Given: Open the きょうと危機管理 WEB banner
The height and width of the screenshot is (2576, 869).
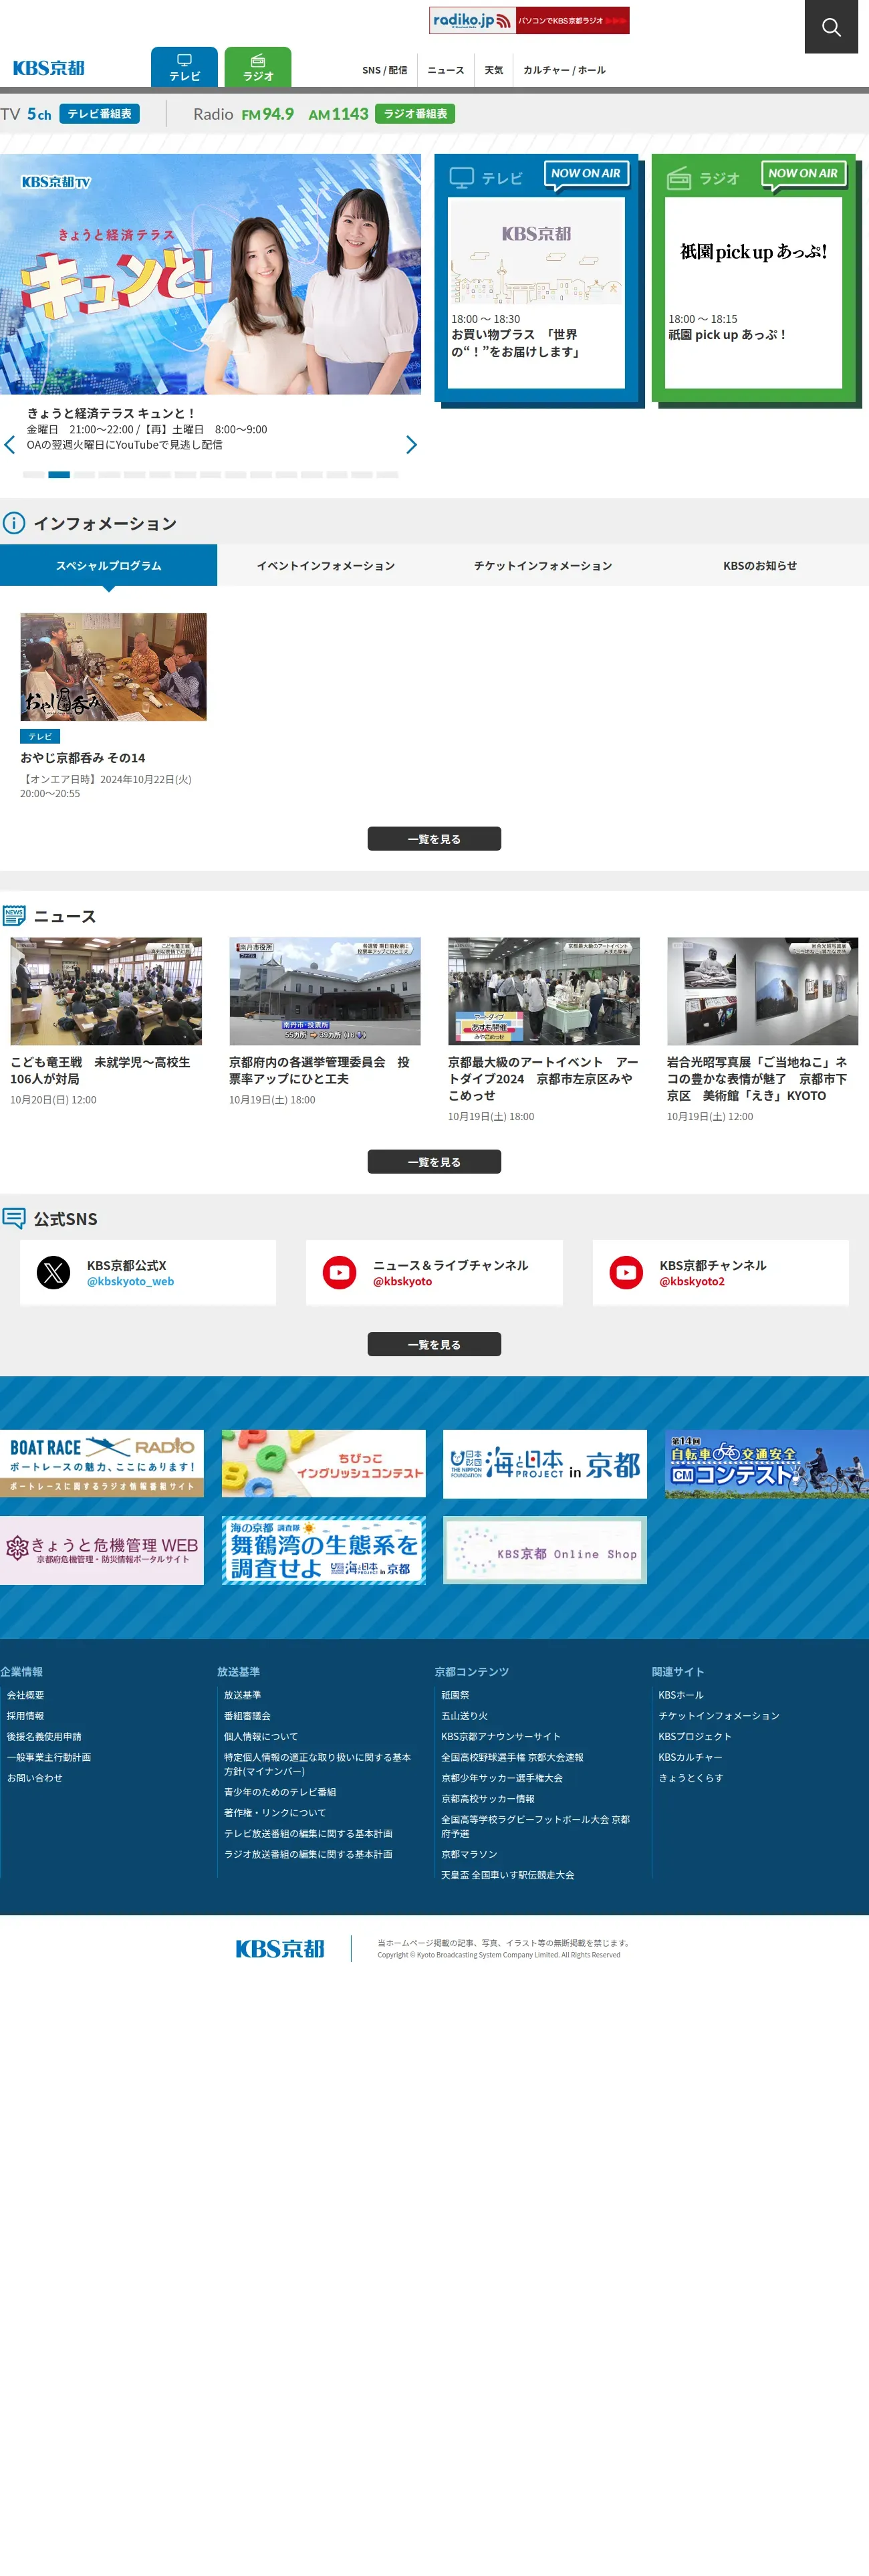Looking at the screenshot, I should pyautogui.click(x=102, y=1550).
